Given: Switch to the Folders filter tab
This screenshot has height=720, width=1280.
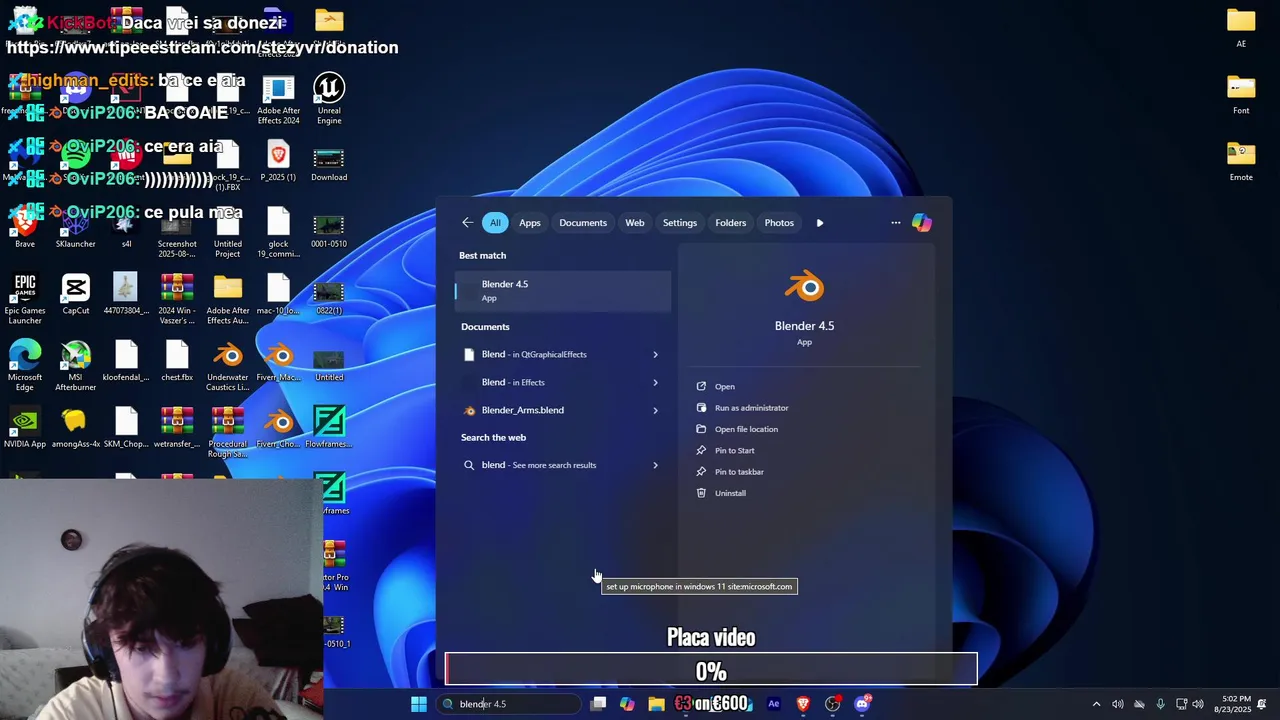Looking at the screenshot, I should pyautogui.click(x=731, y=223).
